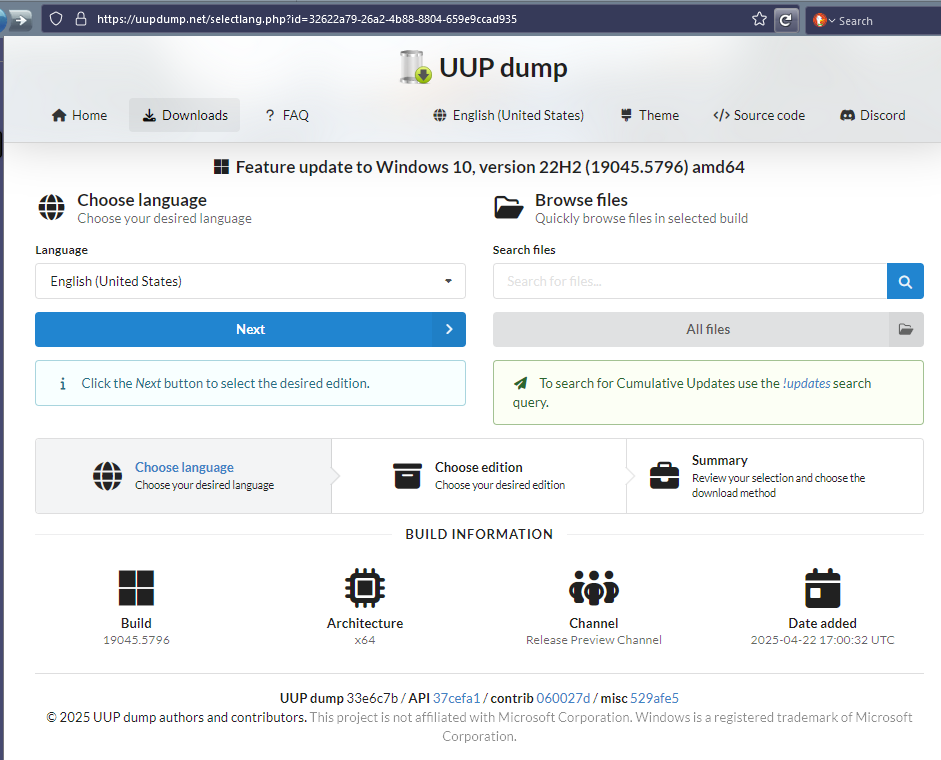Click the UUP dump logo icon
The image size is (941, 760).
pos(415,67)
